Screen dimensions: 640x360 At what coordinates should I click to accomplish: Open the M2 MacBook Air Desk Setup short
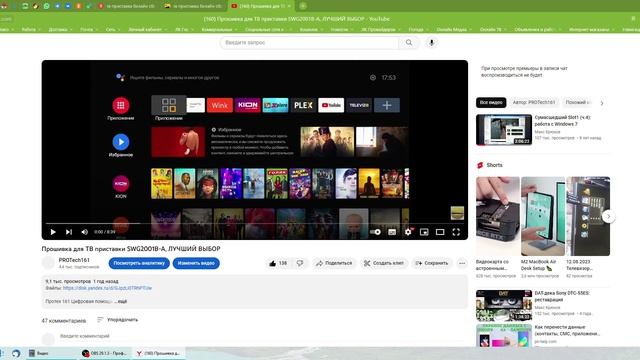pos(543,216)
